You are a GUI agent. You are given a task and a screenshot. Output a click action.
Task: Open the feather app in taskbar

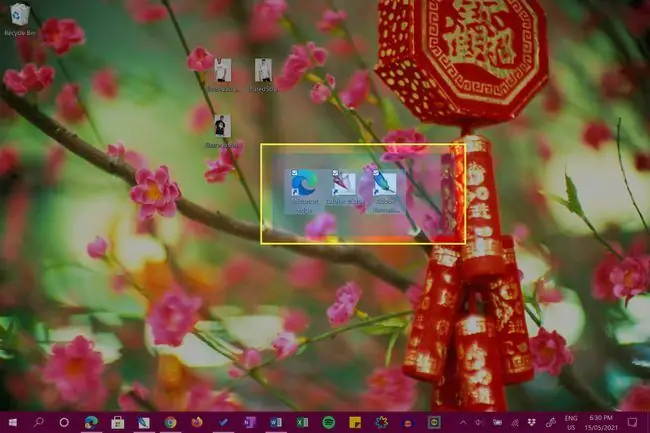point(144,422)
